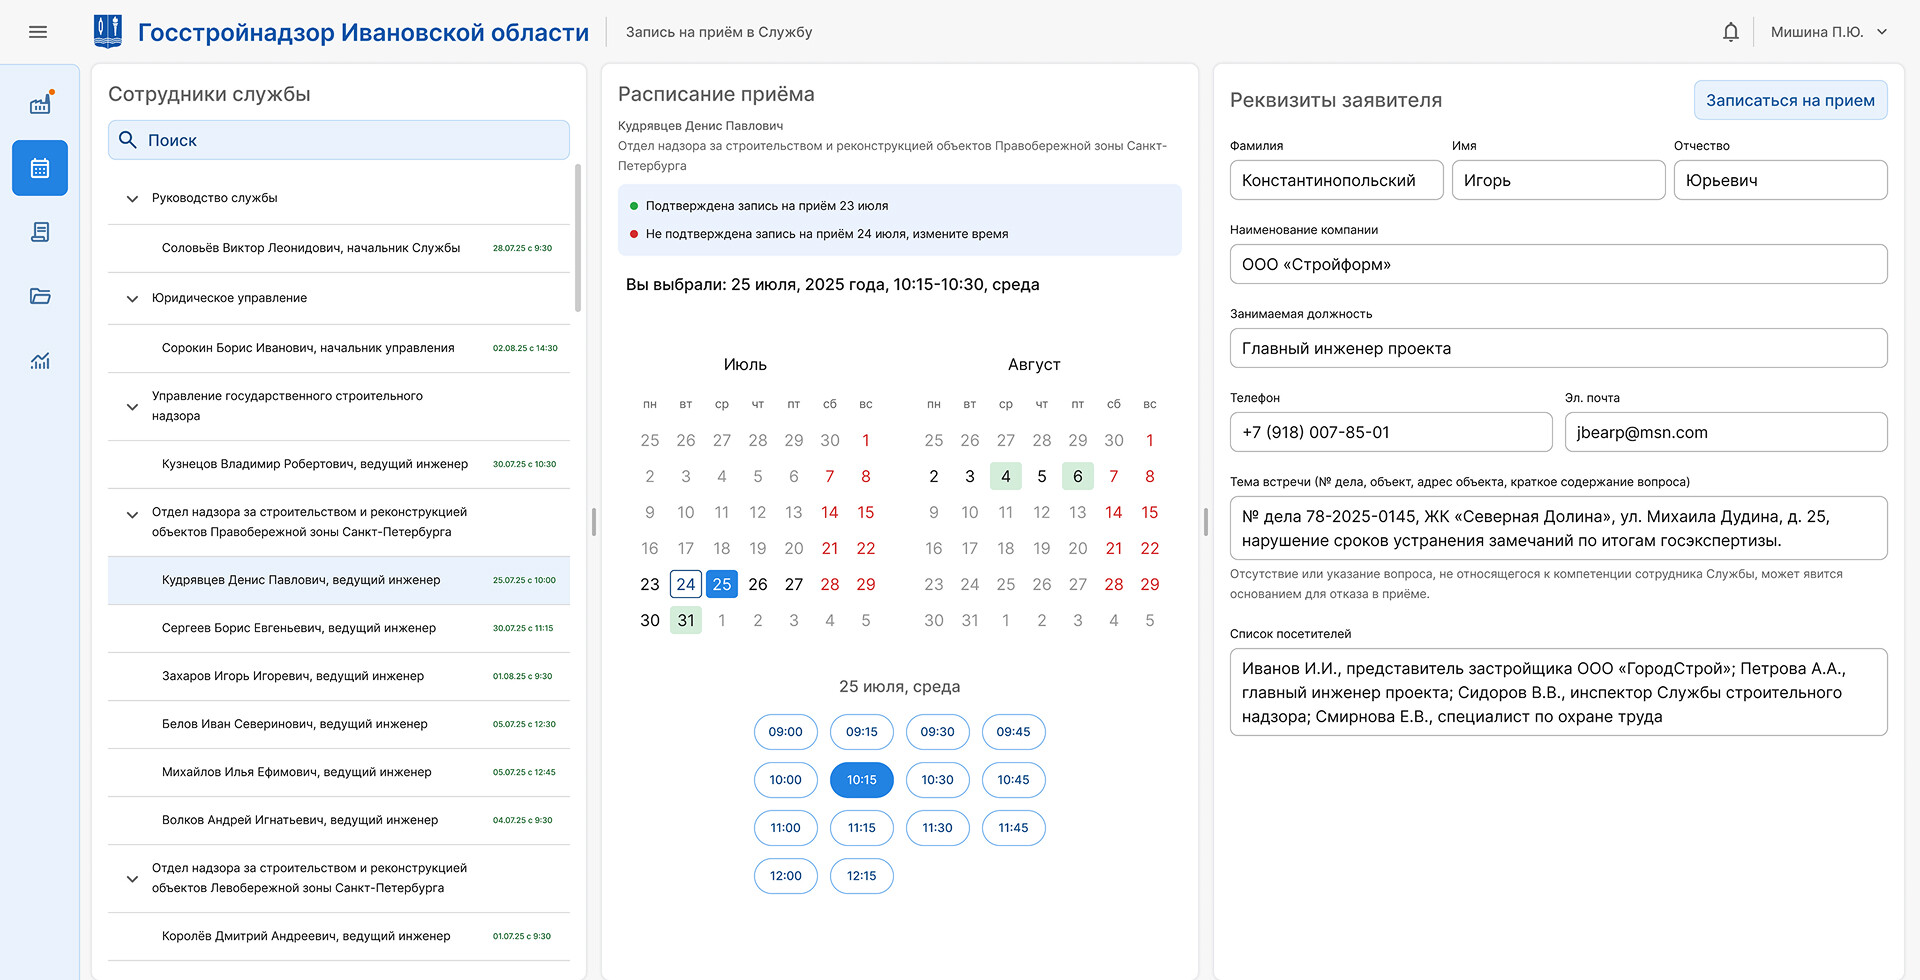The image size is (1920, 980).
Task: Collapse the Юридическое управление group
Action: (x=132, y=297)
